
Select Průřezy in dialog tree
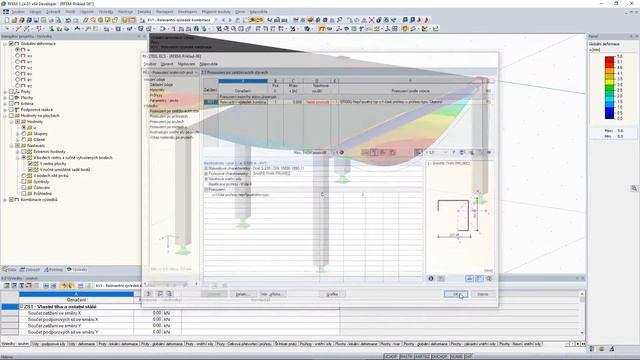click(x=156, y=95)
